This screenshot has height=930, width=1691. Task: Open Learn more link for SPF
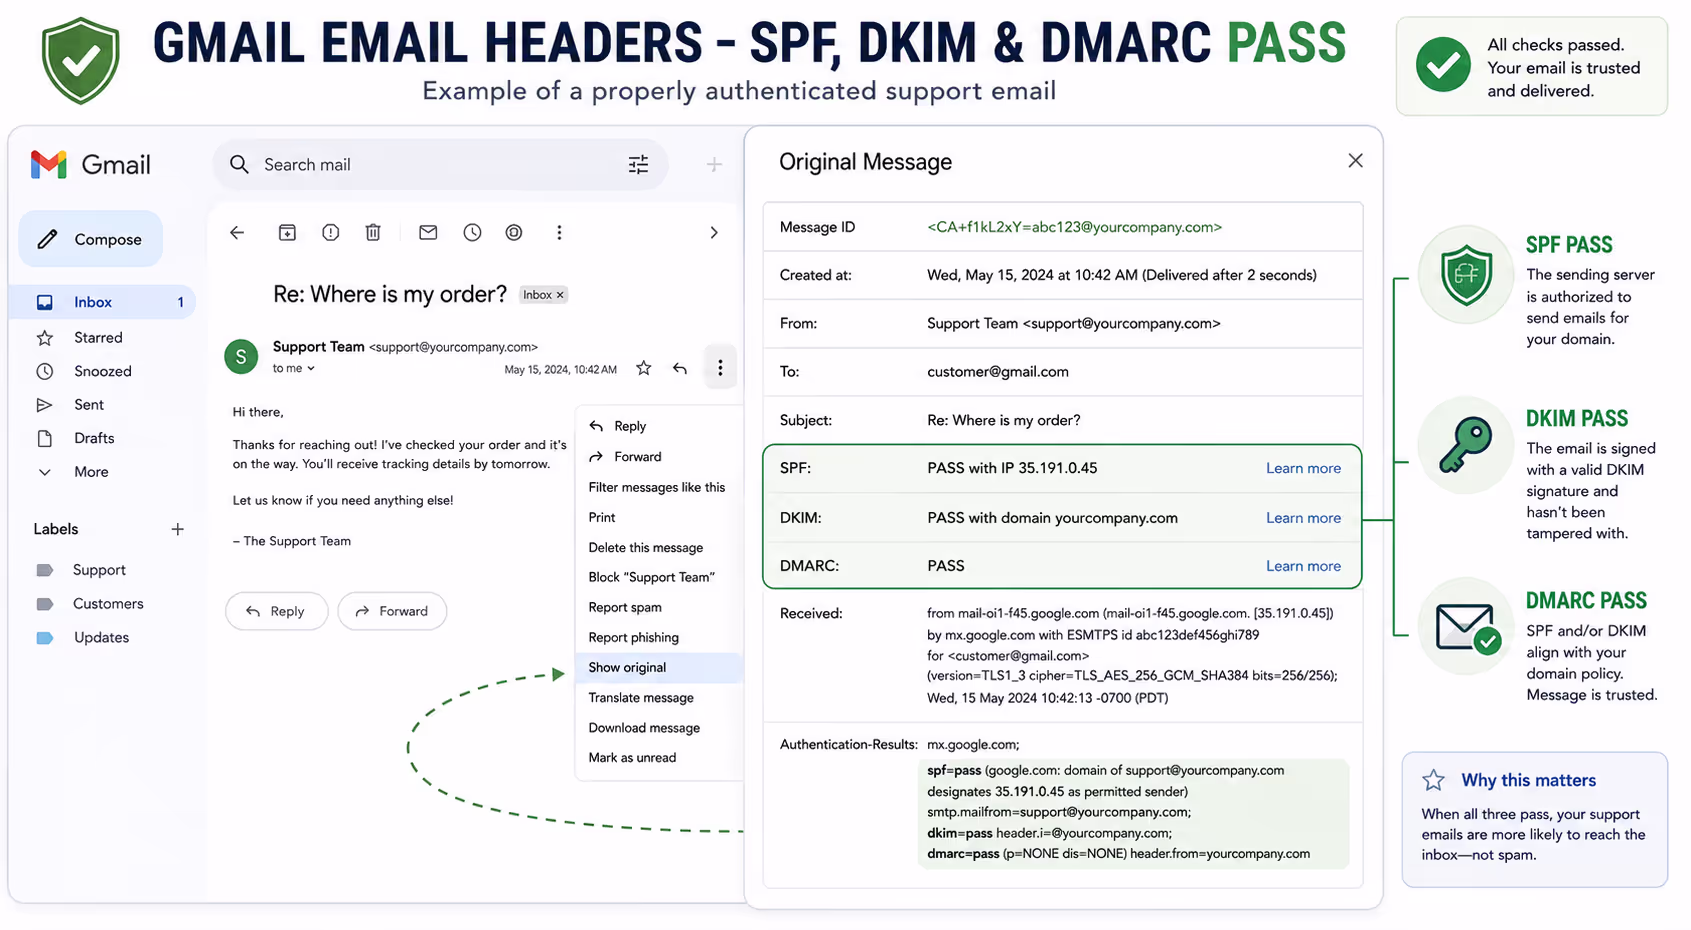(1303, 468)
